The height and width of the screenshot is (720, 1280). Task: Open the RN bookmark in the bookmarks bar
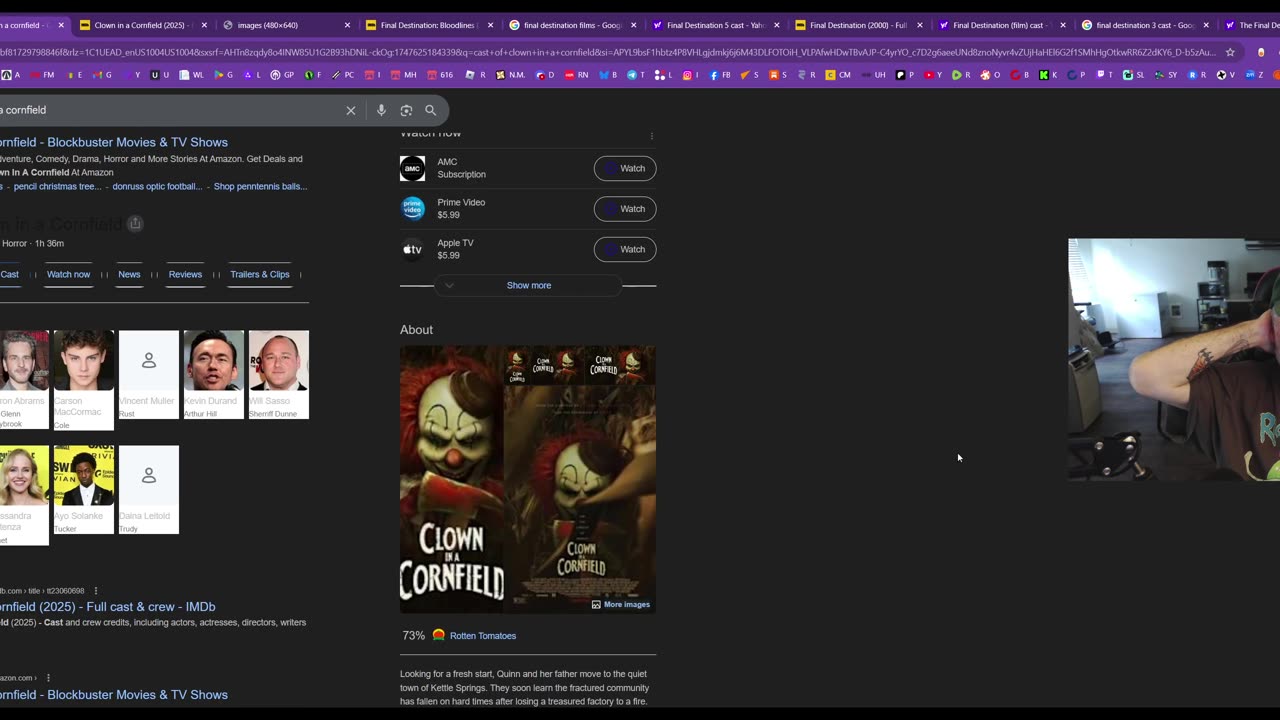[x=577, y=75]
